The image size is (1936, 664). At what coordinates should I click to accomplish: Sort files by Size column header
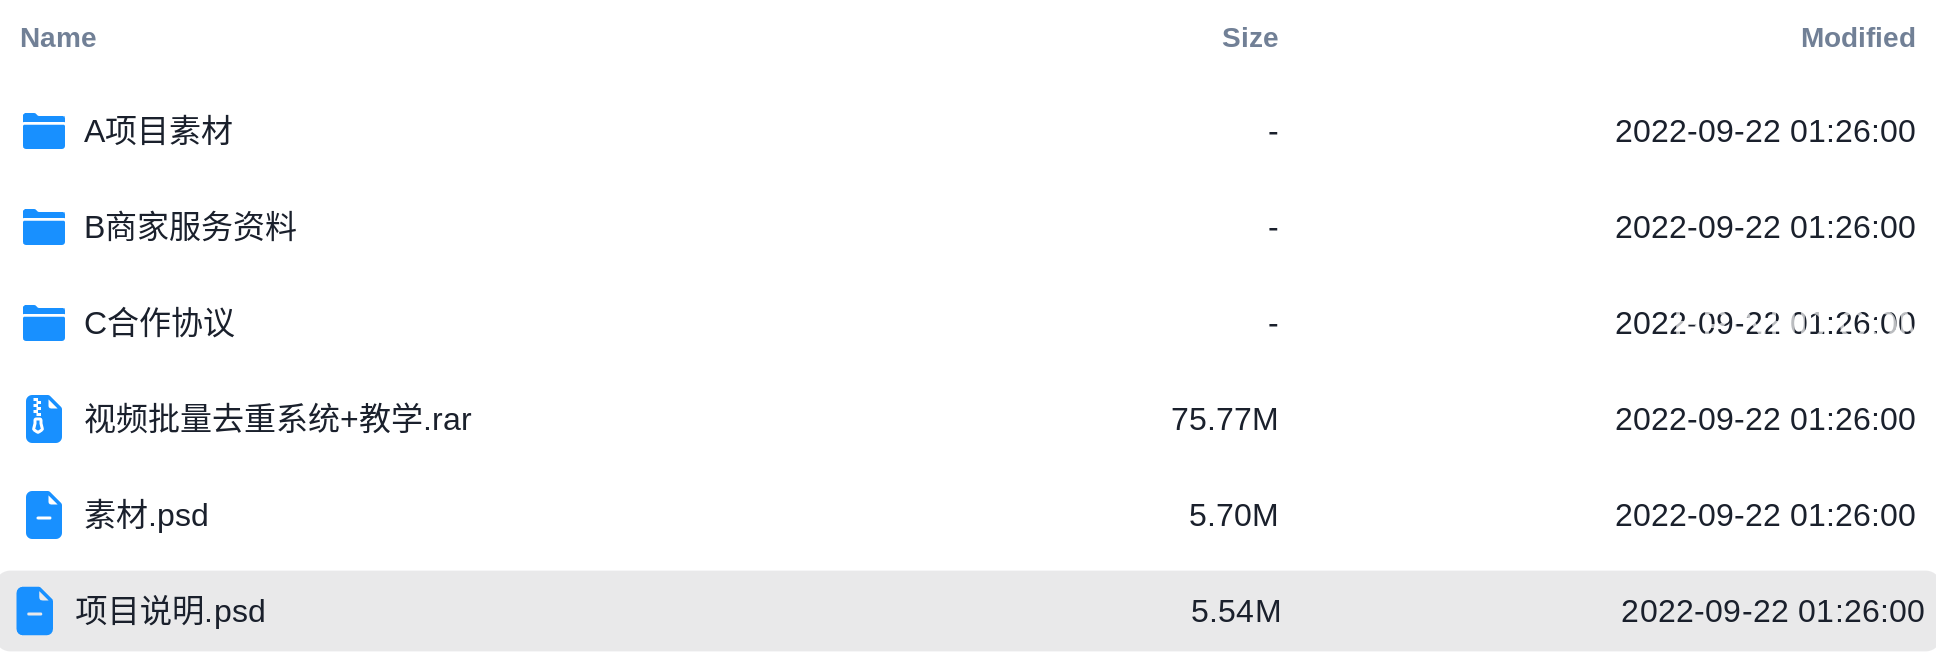[x=1250, y=38]
